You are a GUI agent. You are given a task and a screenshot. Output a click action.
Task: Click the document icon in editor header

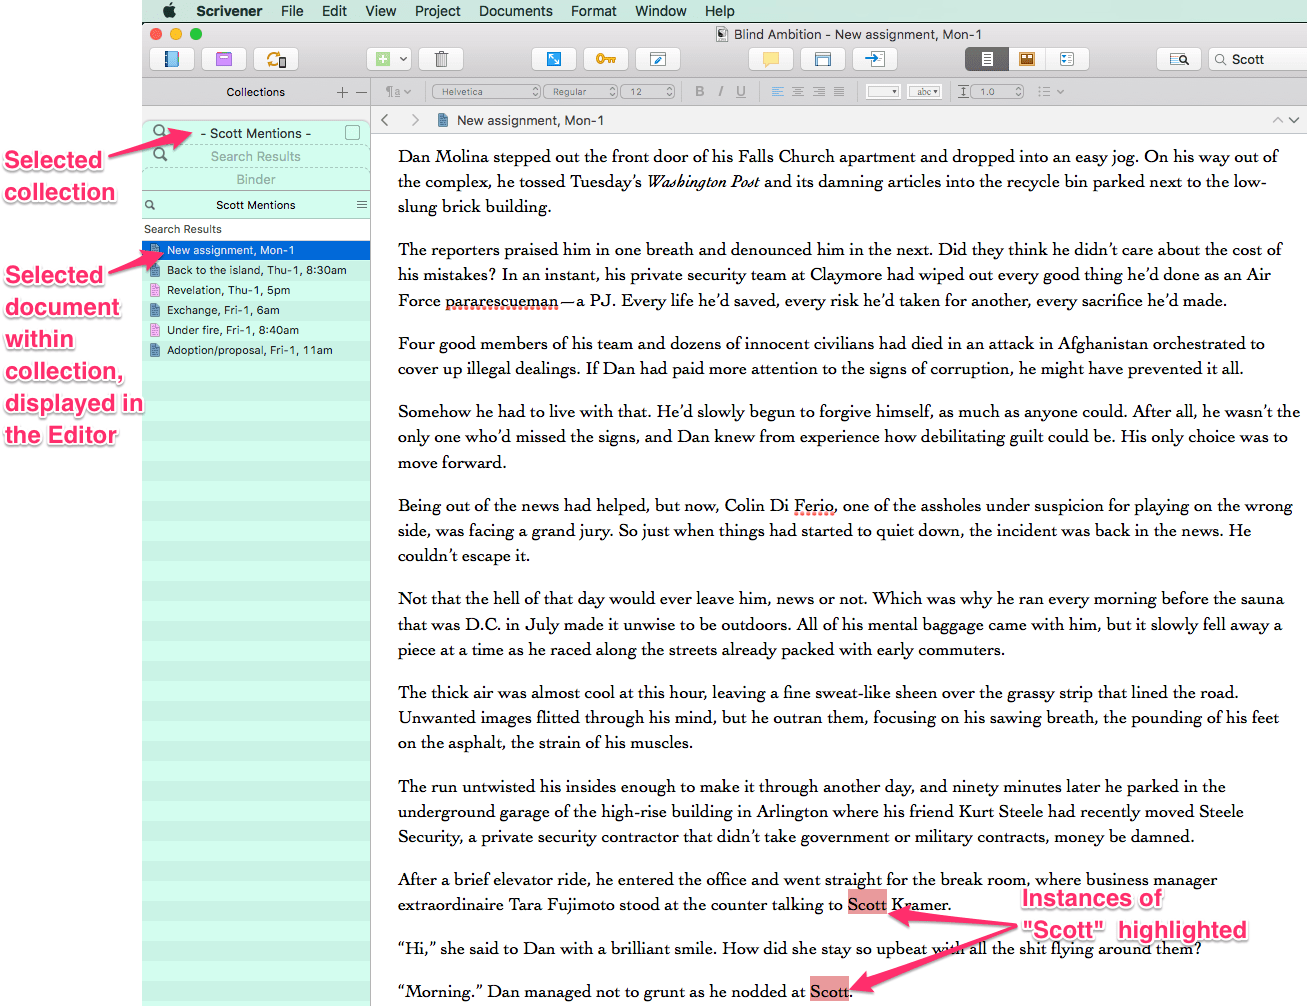442,120
